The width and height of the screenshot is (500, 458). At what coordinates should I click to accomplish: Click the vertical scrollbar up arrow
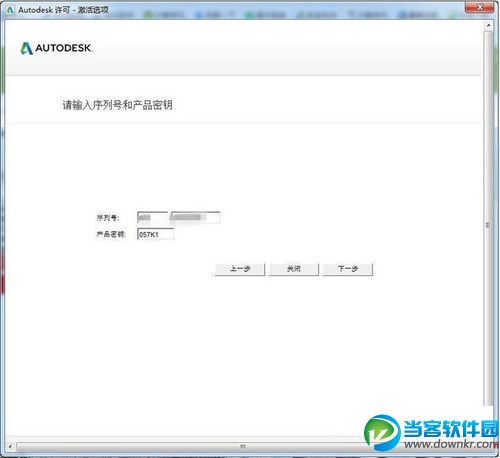(x=488, y=25)
